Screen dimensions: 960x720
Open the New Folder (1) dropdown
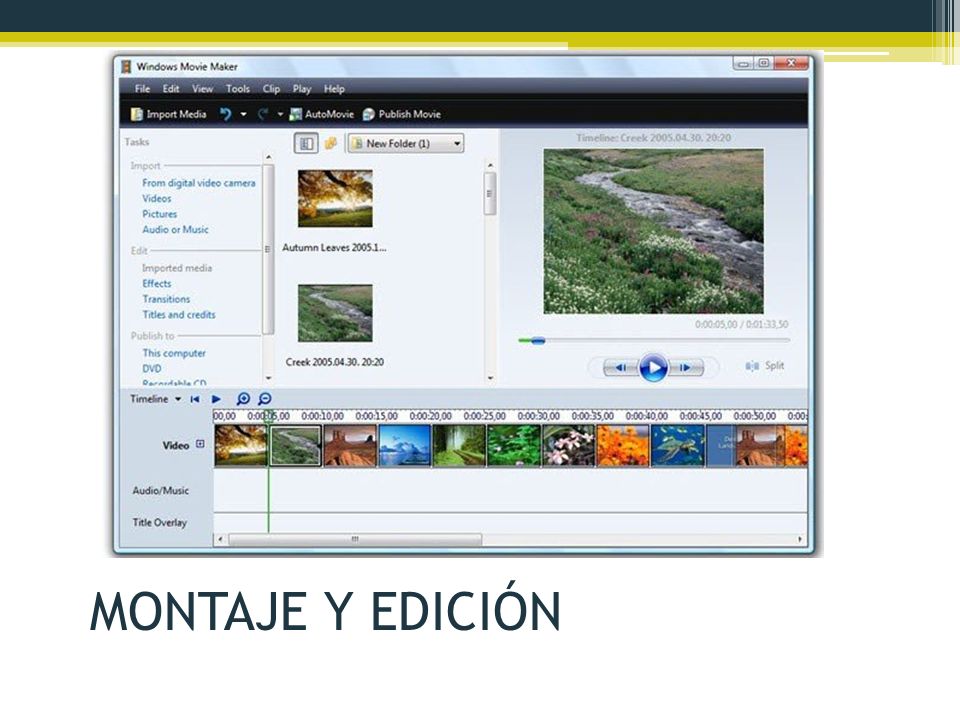pyautogui.click(x=406, y=143)
